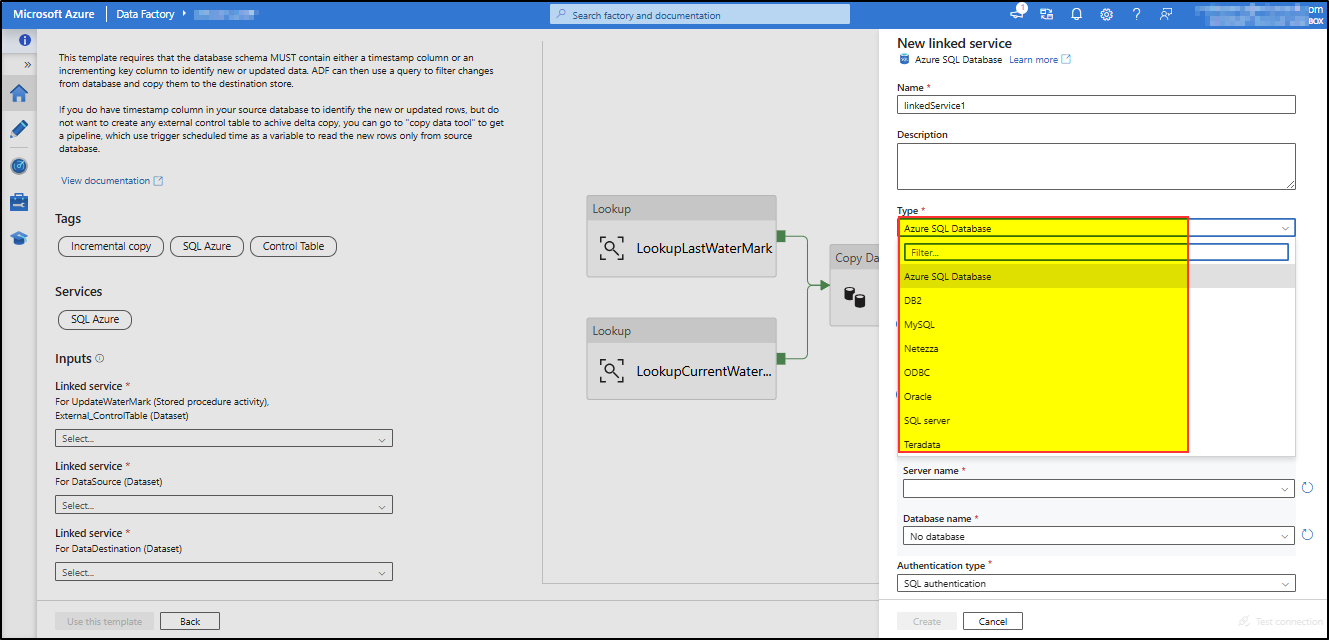Open the Manage toolbox hub
This screenshot has width=1329, height=640.
click(x=18, y=202)
